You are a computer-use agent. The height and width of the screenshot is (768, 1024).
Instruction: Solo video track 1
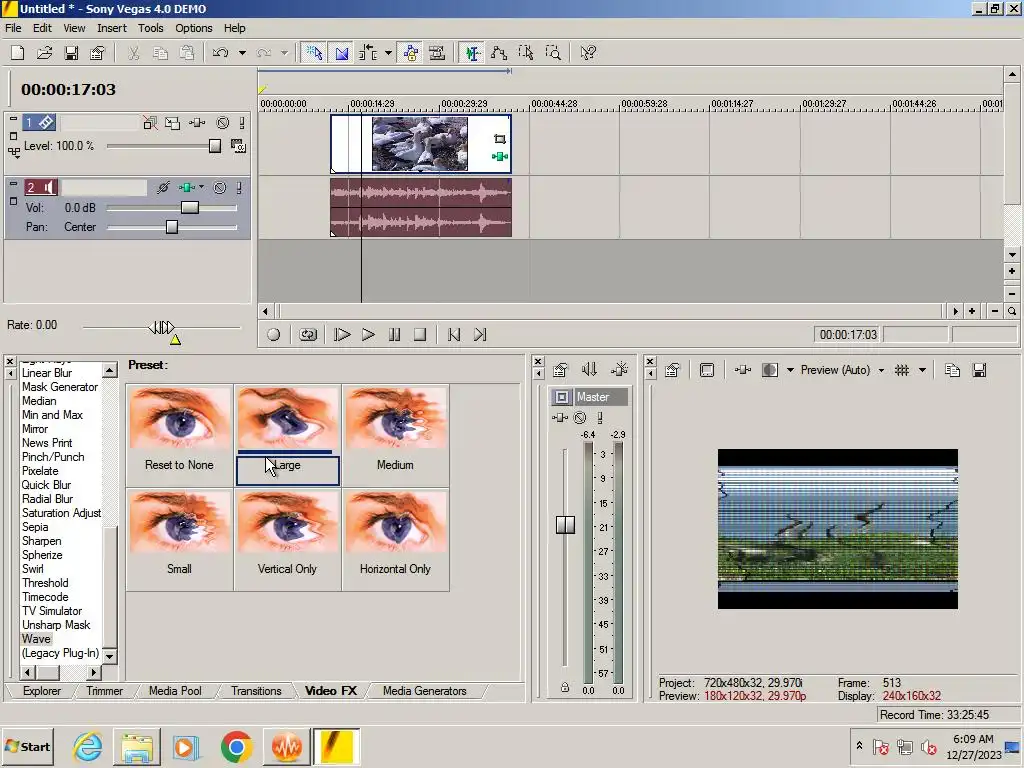click(242, 123)
